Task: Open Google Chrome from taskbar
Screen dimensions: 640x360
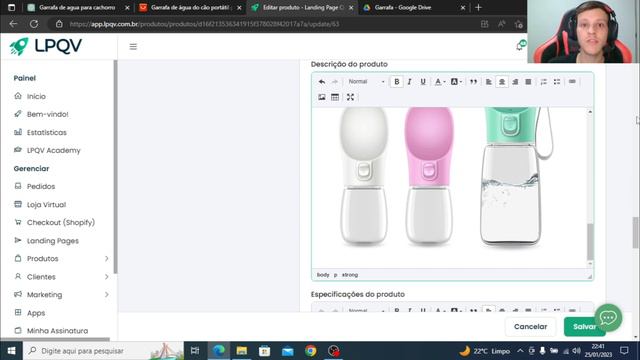Action: [311, 351]
